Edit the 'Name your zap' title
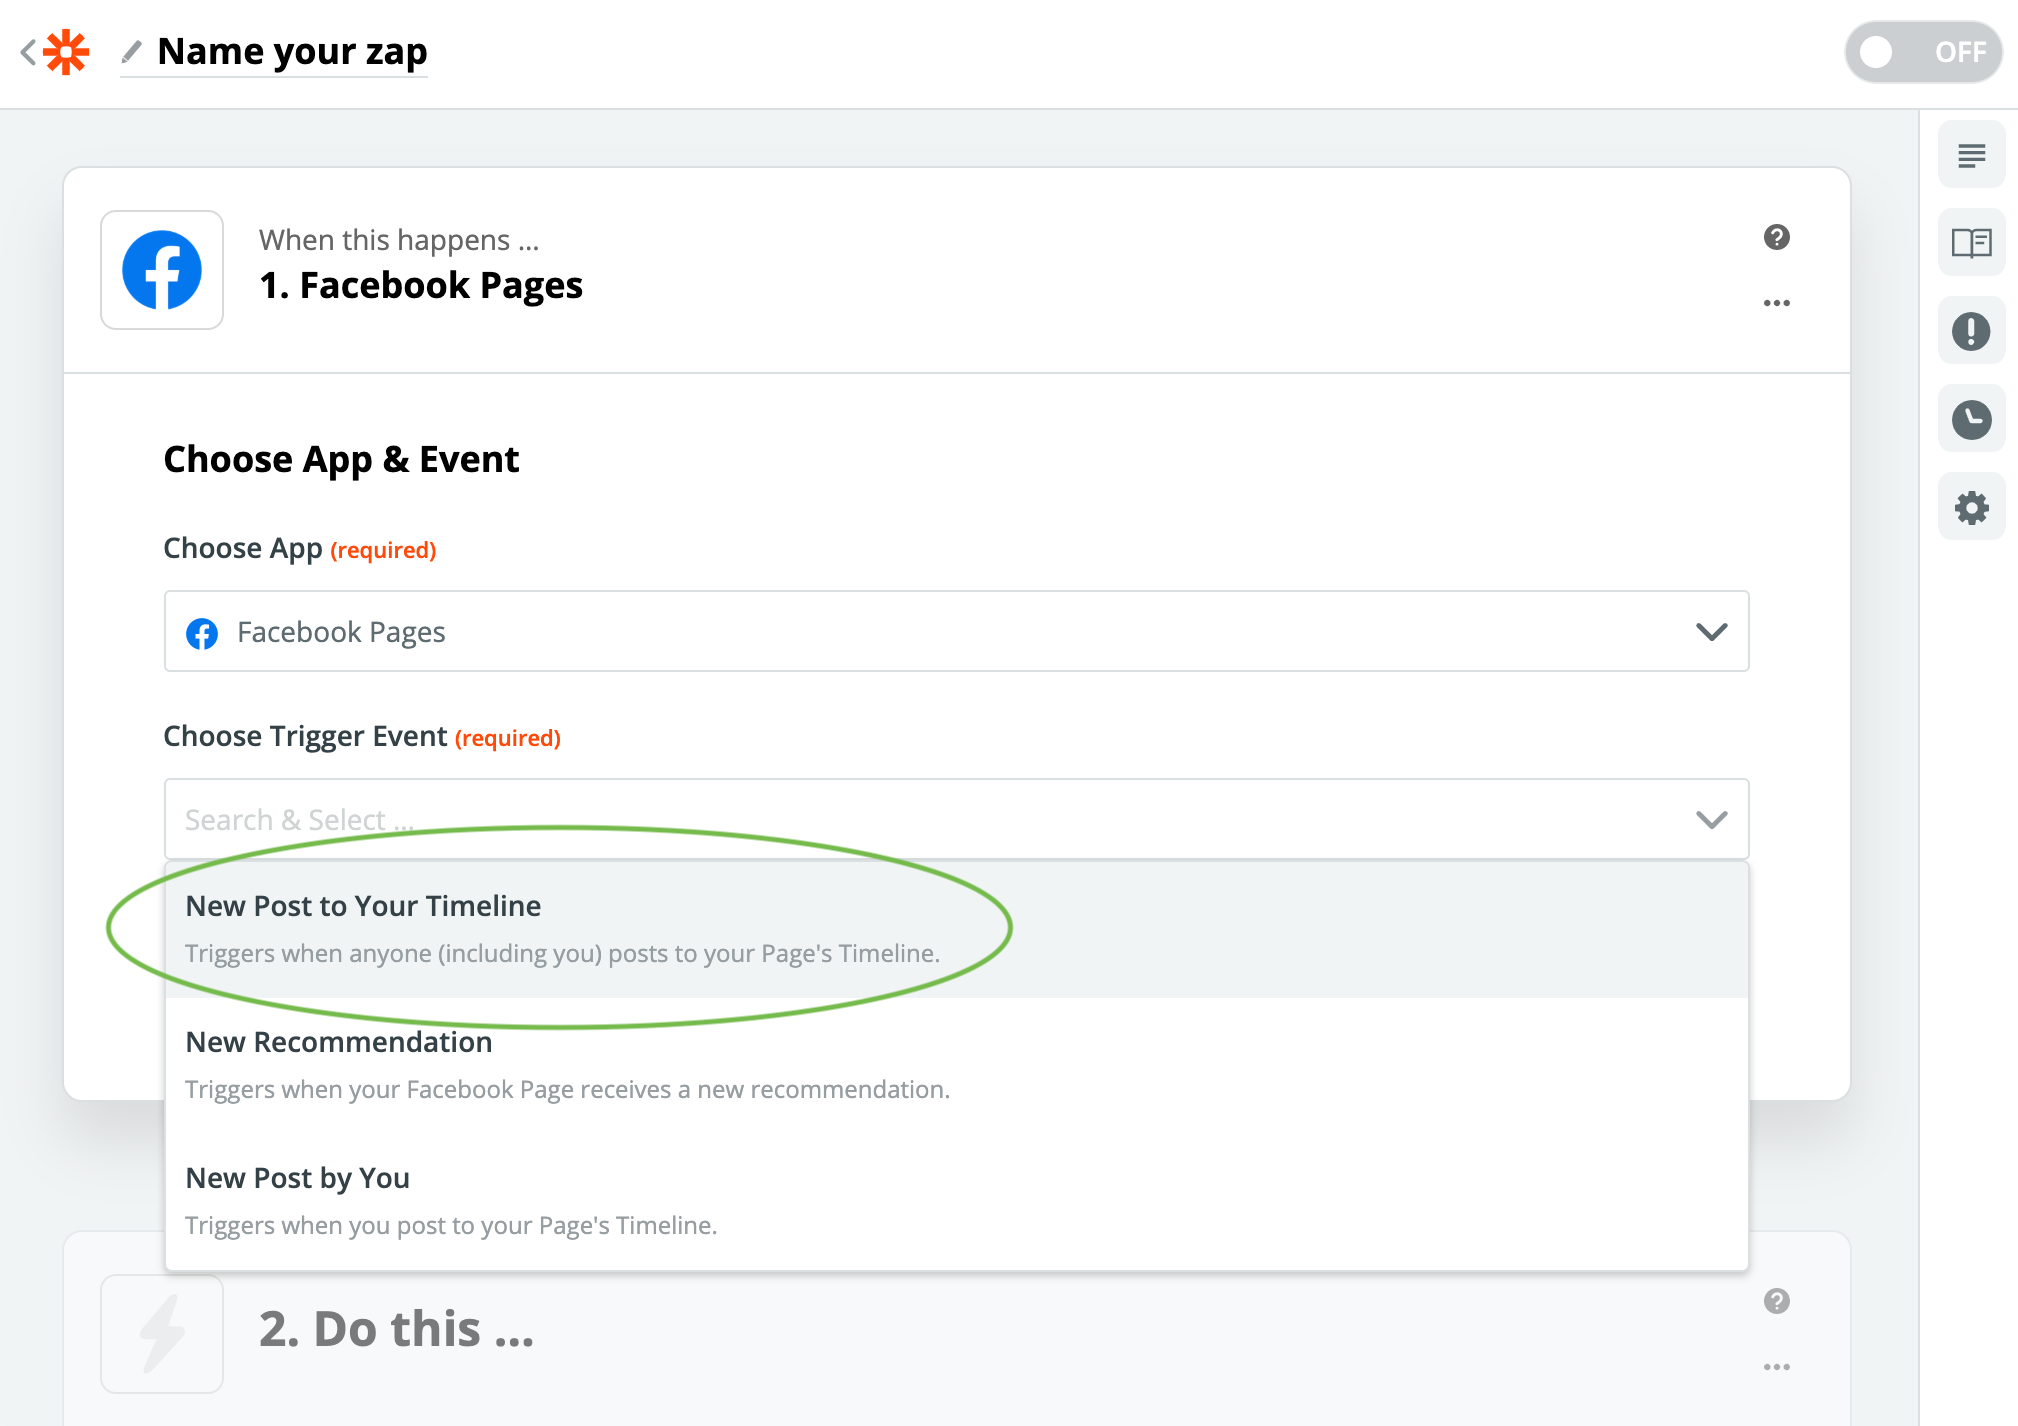This screenshot has height=1426, width=2018. [292, 51]
